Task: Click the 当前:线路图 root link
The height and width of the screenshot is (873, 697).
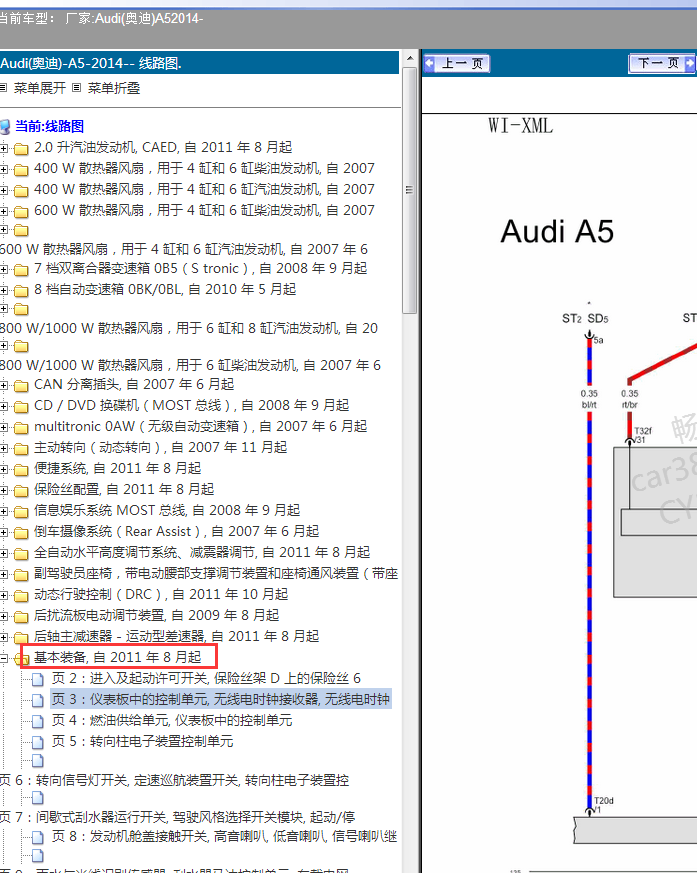Action: click(49, 126)
